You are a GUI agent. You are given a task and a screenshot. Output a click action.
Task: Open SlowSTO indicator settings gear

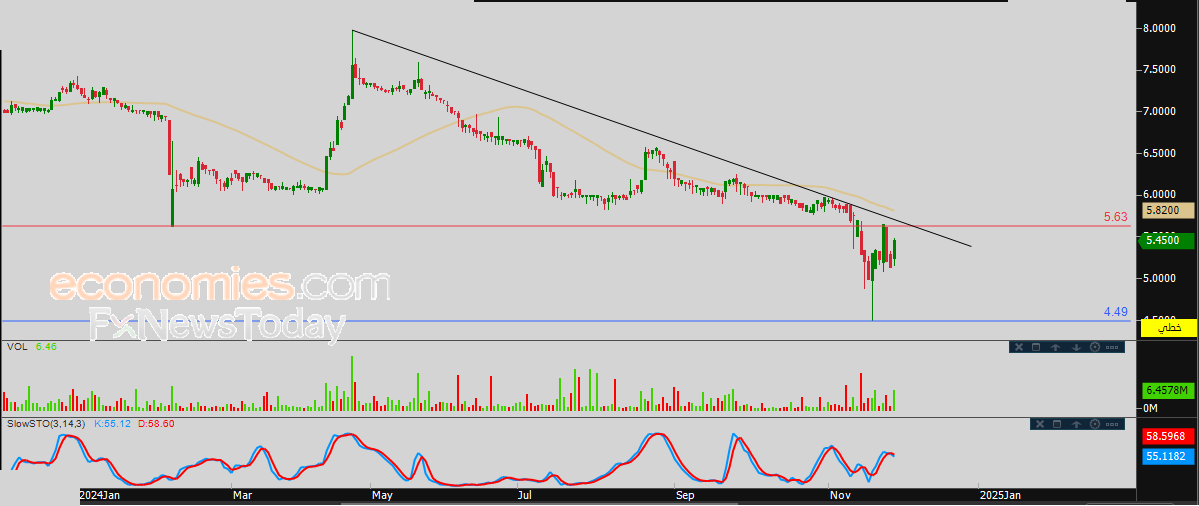point(1095,424)
